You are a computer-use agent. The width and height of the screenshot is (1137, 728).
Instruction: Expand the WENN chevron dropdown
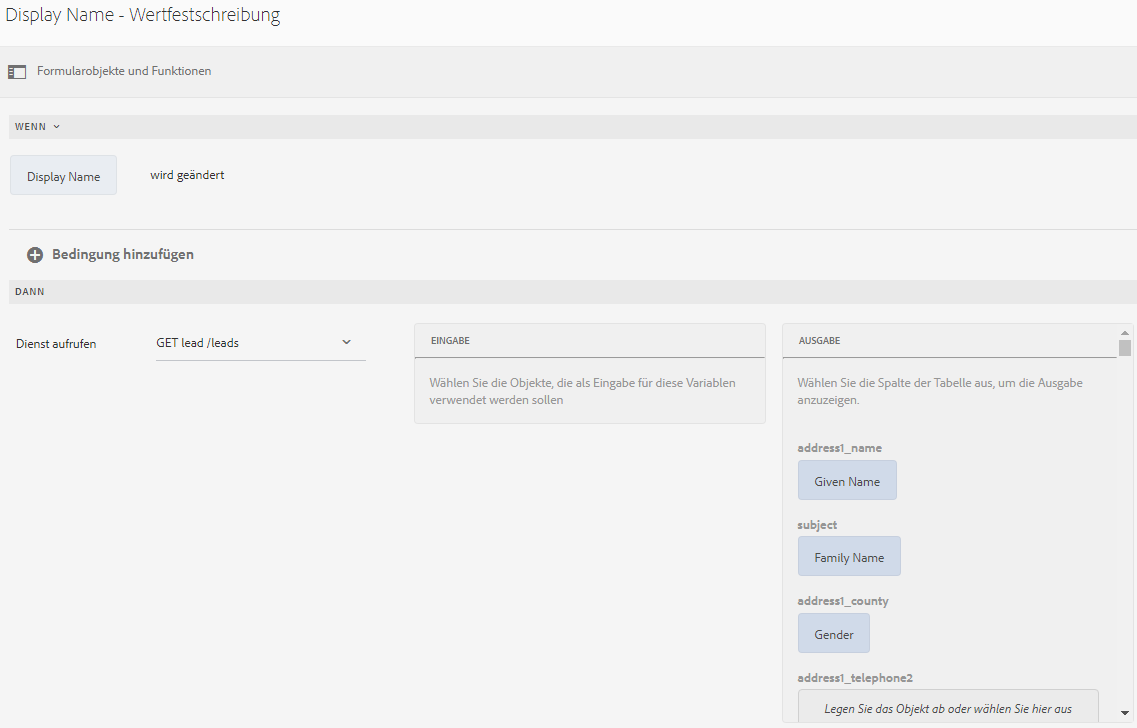[x=57, y=127]
